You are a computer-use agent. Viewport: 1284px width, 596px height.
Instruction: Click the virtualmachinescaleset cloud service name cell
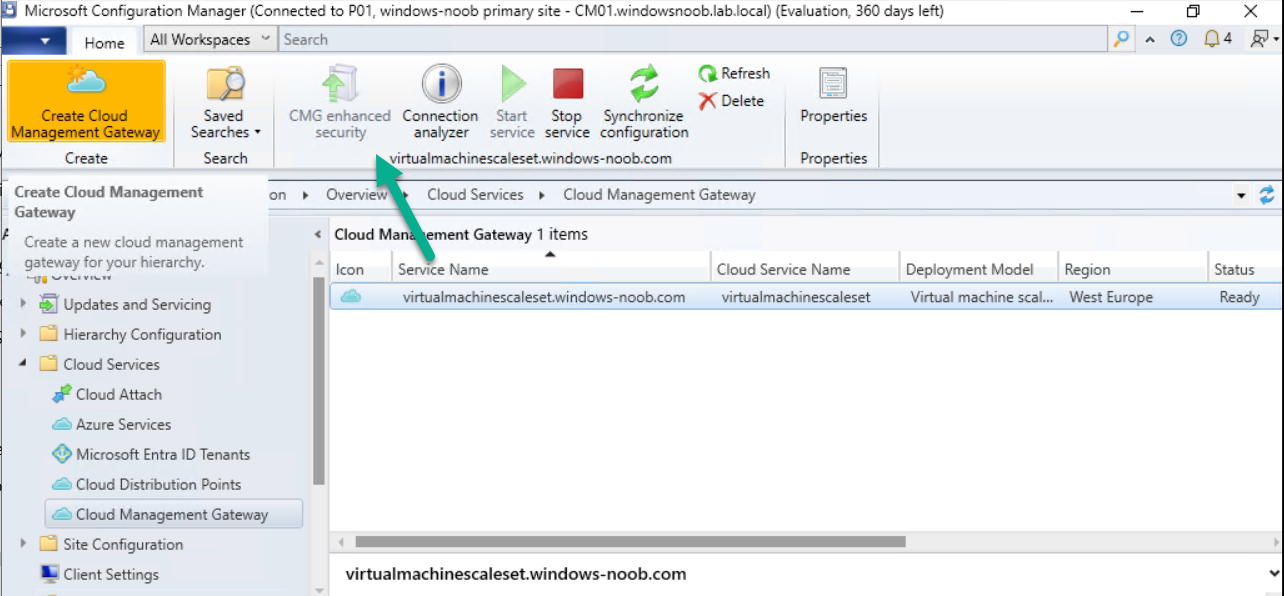796,297
